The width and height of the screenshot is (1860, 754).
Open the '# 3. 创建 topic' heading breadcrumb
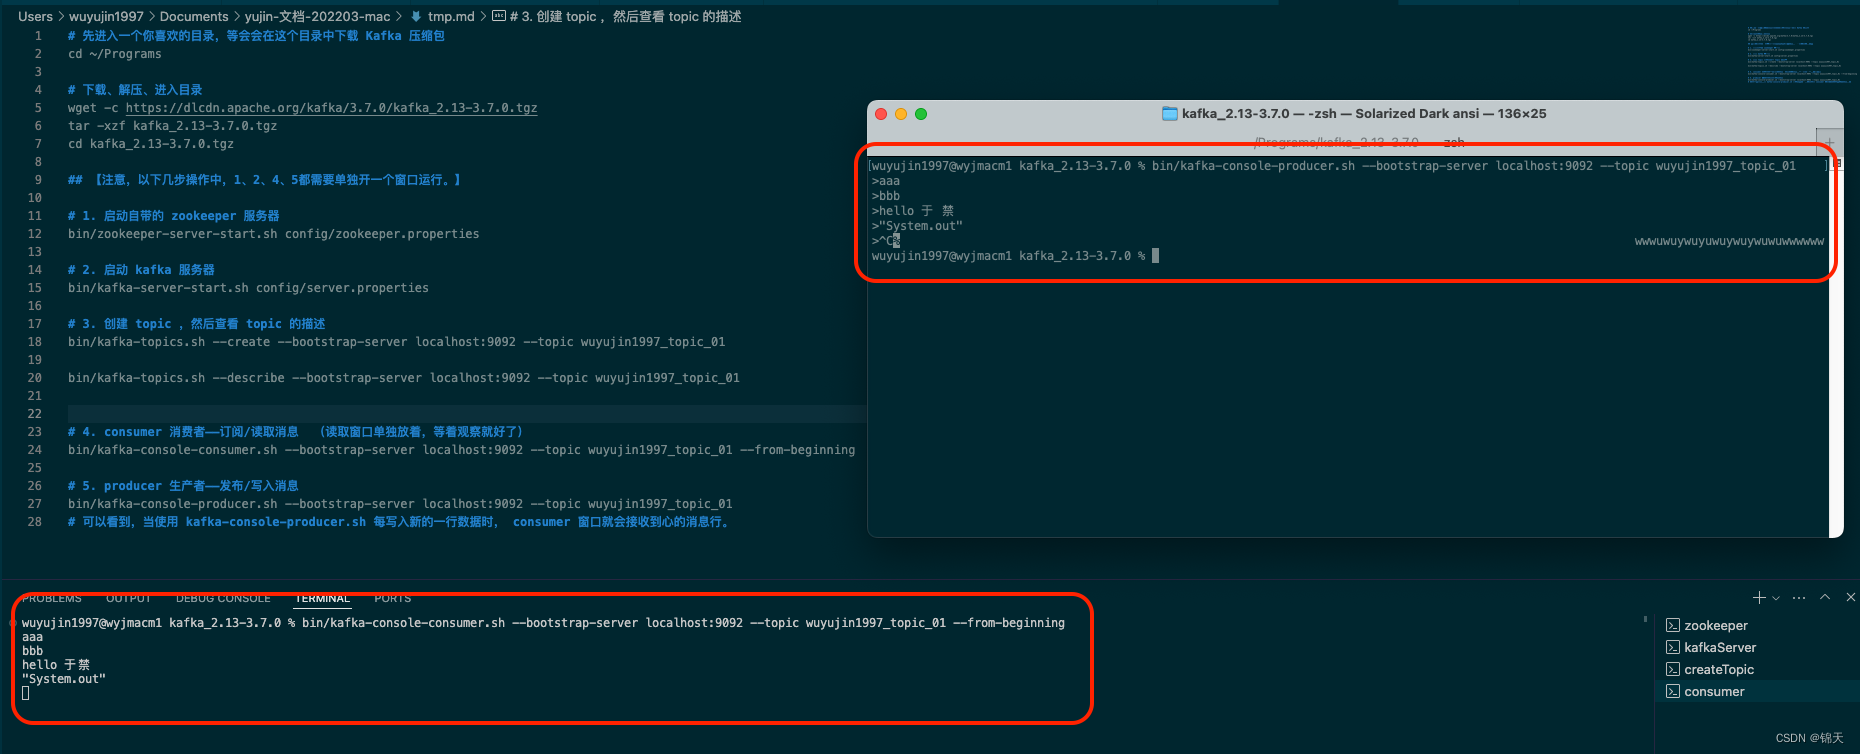[626, 16]
